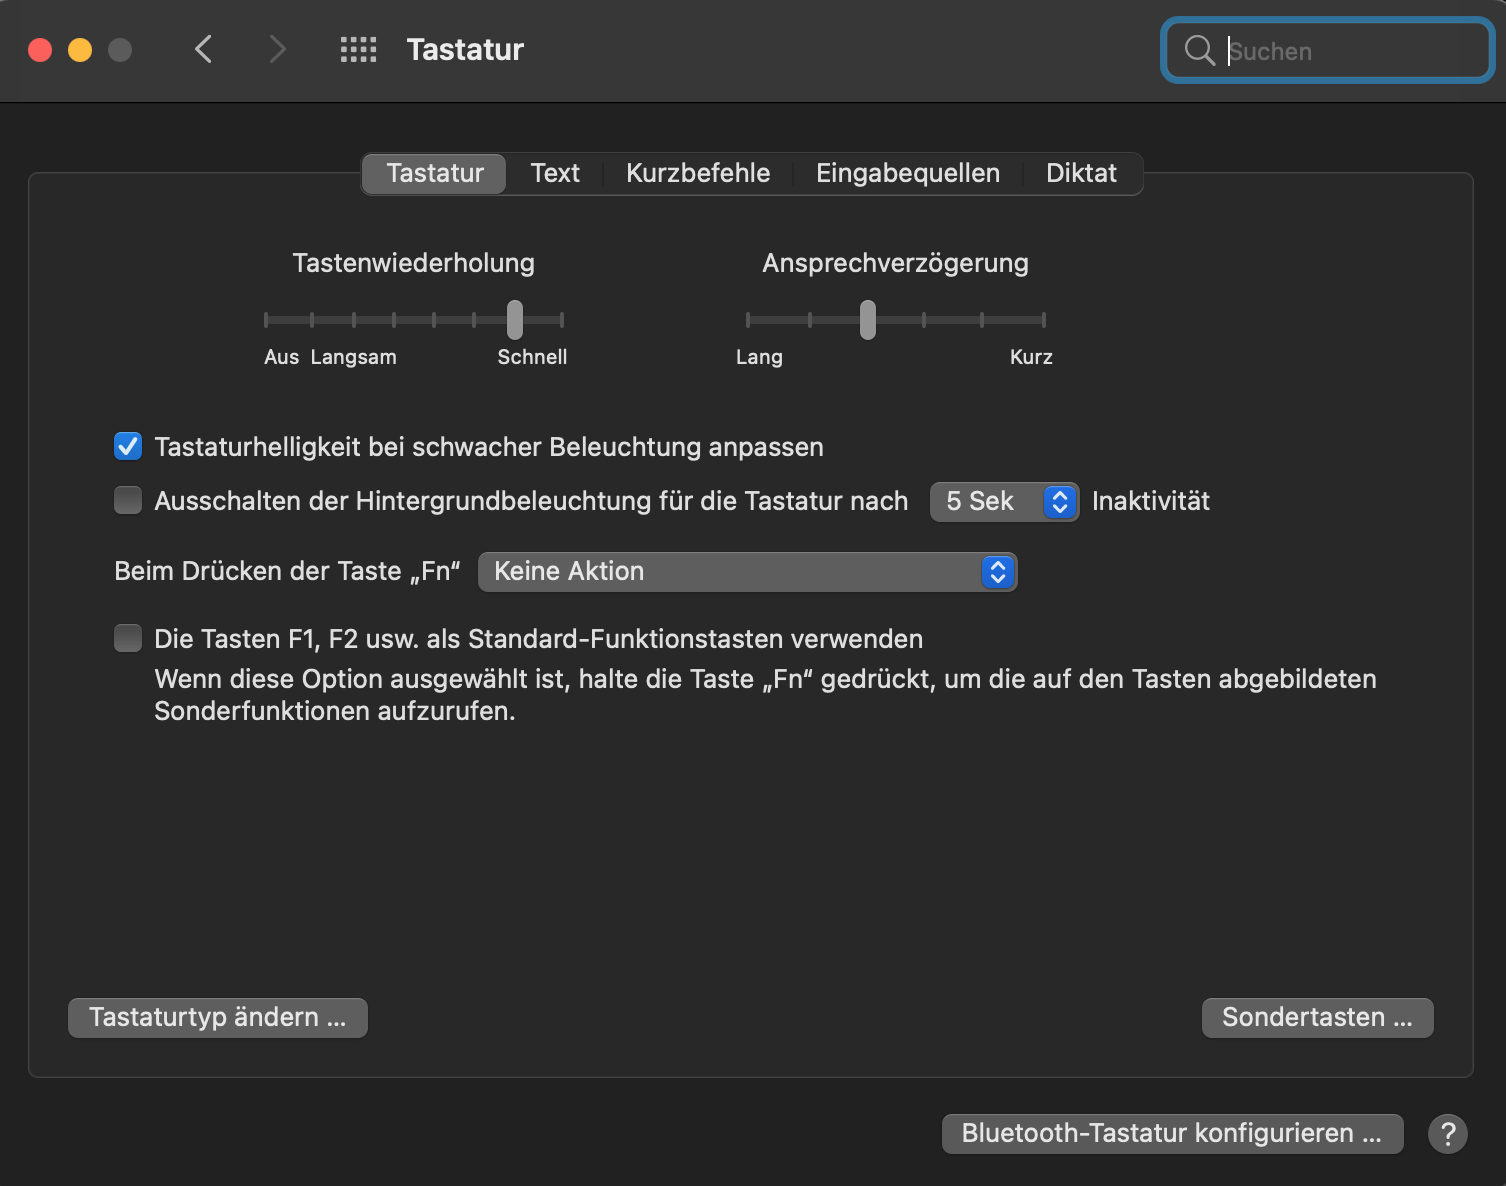
Task: Click the forward chevron arrow
Action: pyautogui.click(x=277, y=49)
